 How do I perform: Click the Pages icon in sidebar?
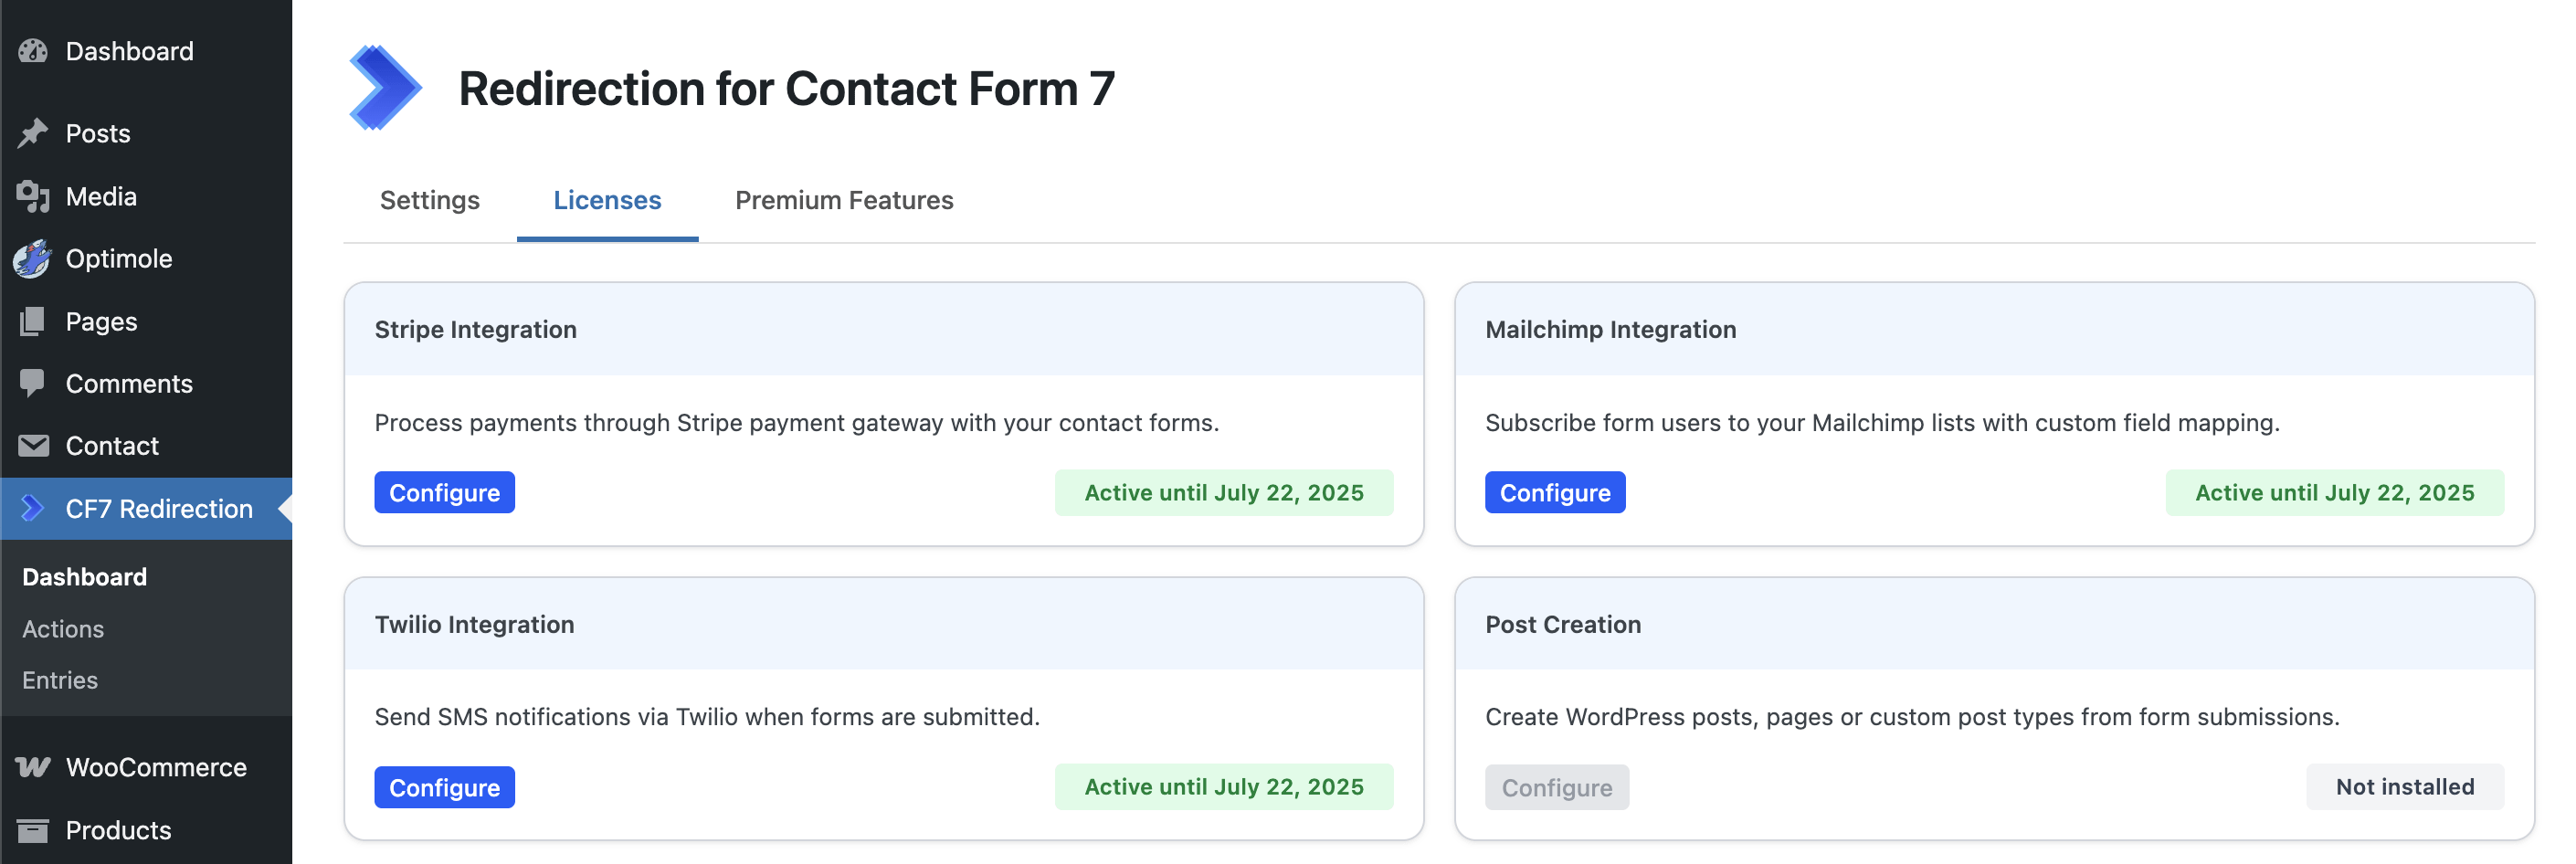[33, 321]
